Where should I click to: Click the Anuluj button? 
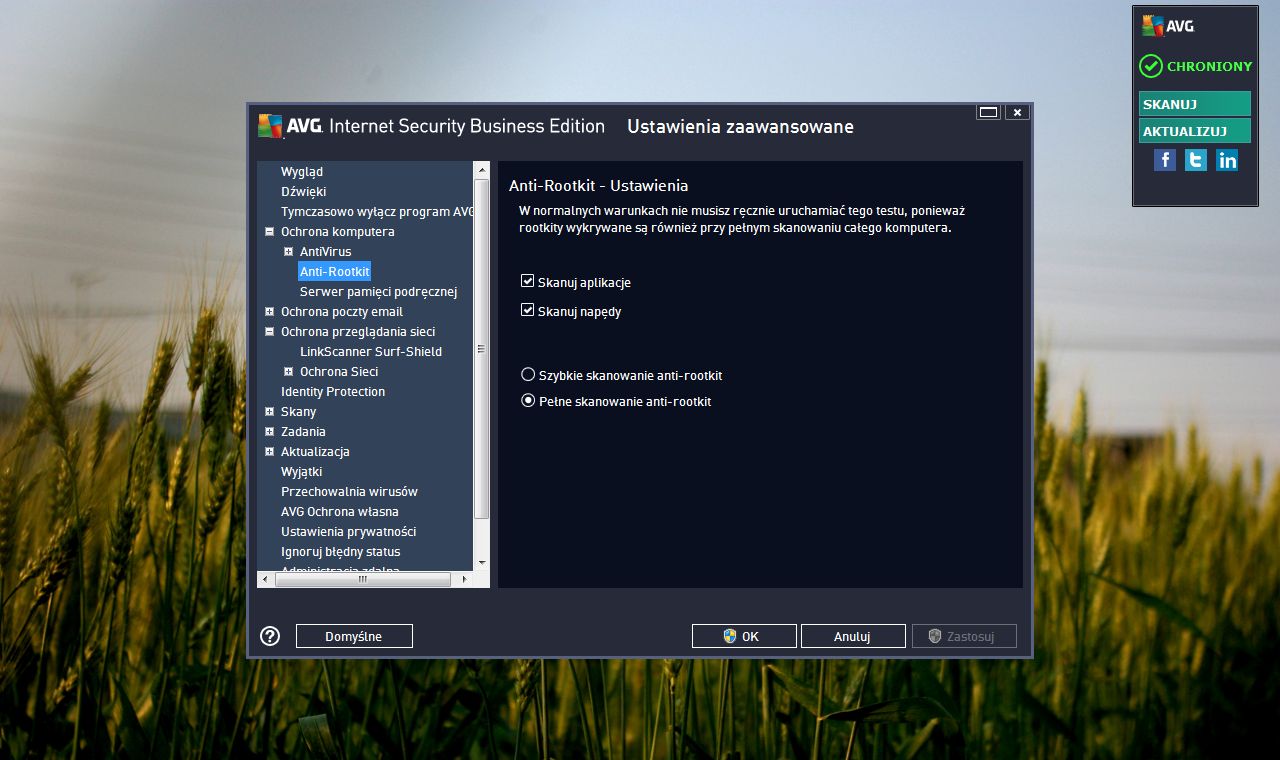[x=853, y=636]
